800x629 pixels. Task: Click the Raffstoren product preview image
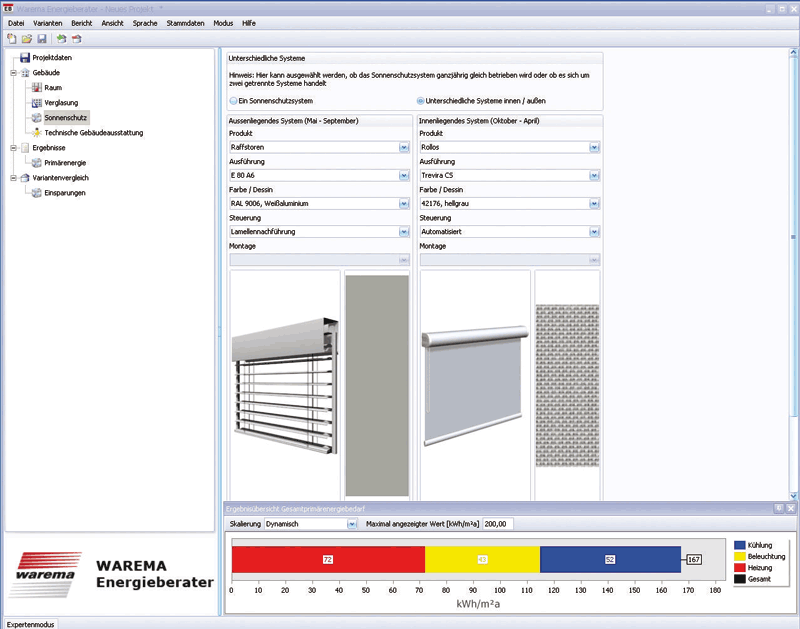(x=285, y=385)
